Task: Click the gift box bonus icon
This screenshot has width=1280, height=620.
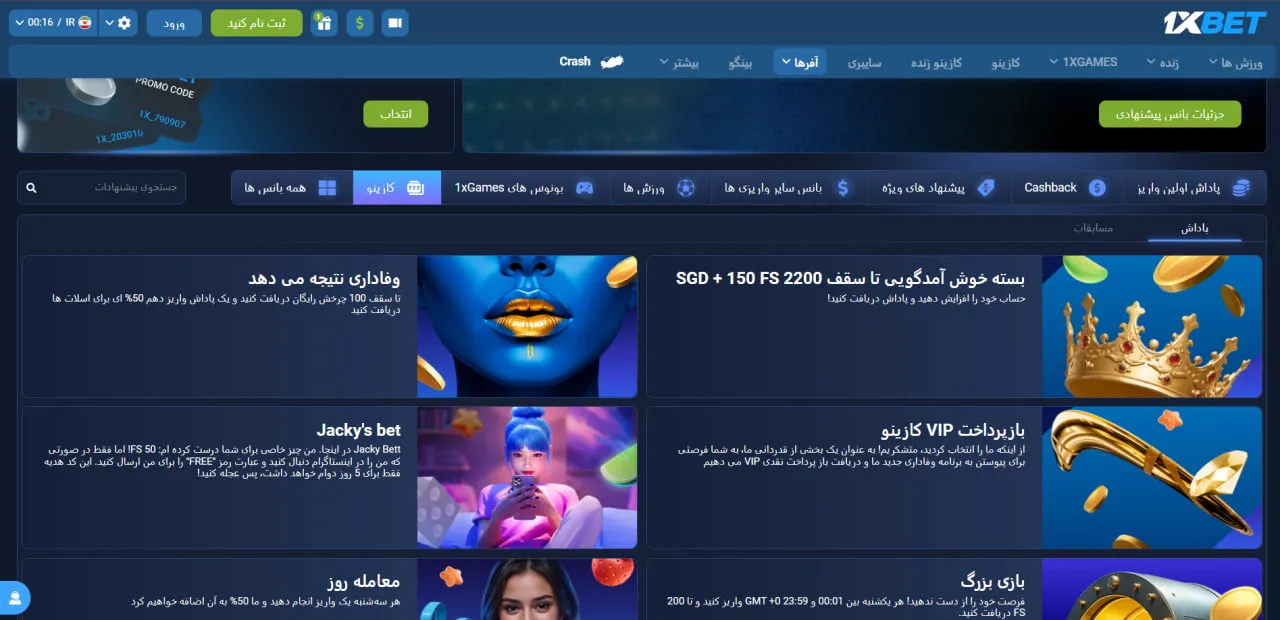Action: [322, 23]
